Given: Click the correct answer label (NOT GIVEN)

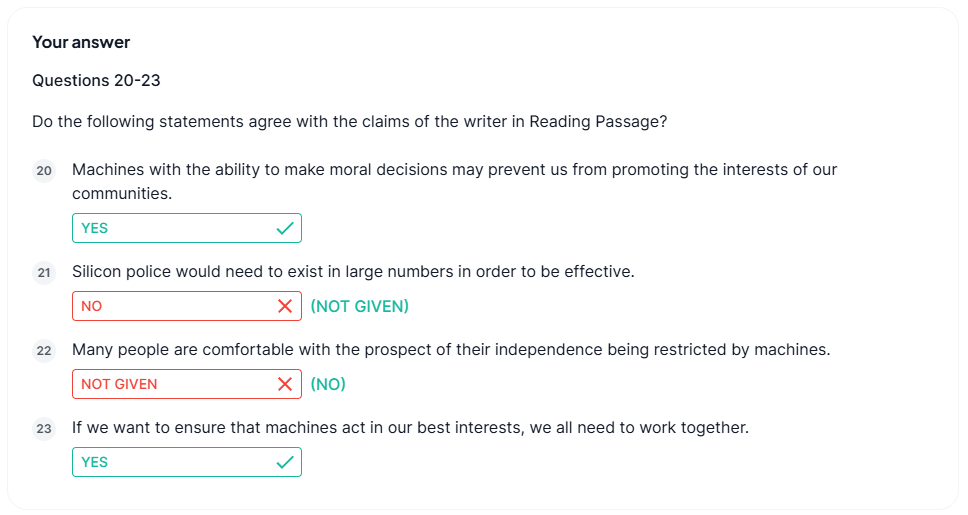Looking at the screenshot, I should 359,306.
